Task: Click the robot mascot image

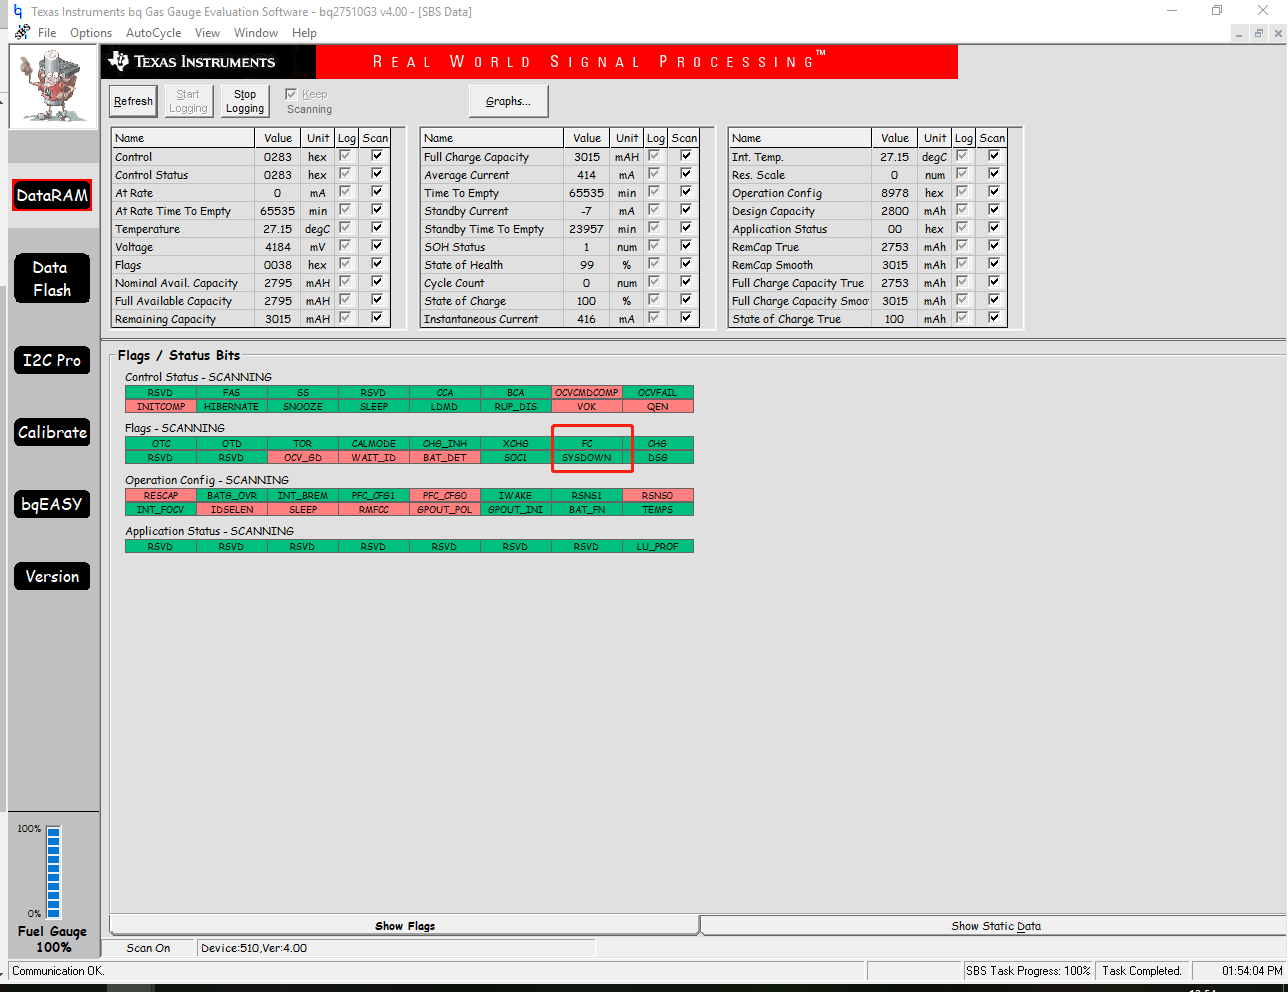Action: (54, 88)
